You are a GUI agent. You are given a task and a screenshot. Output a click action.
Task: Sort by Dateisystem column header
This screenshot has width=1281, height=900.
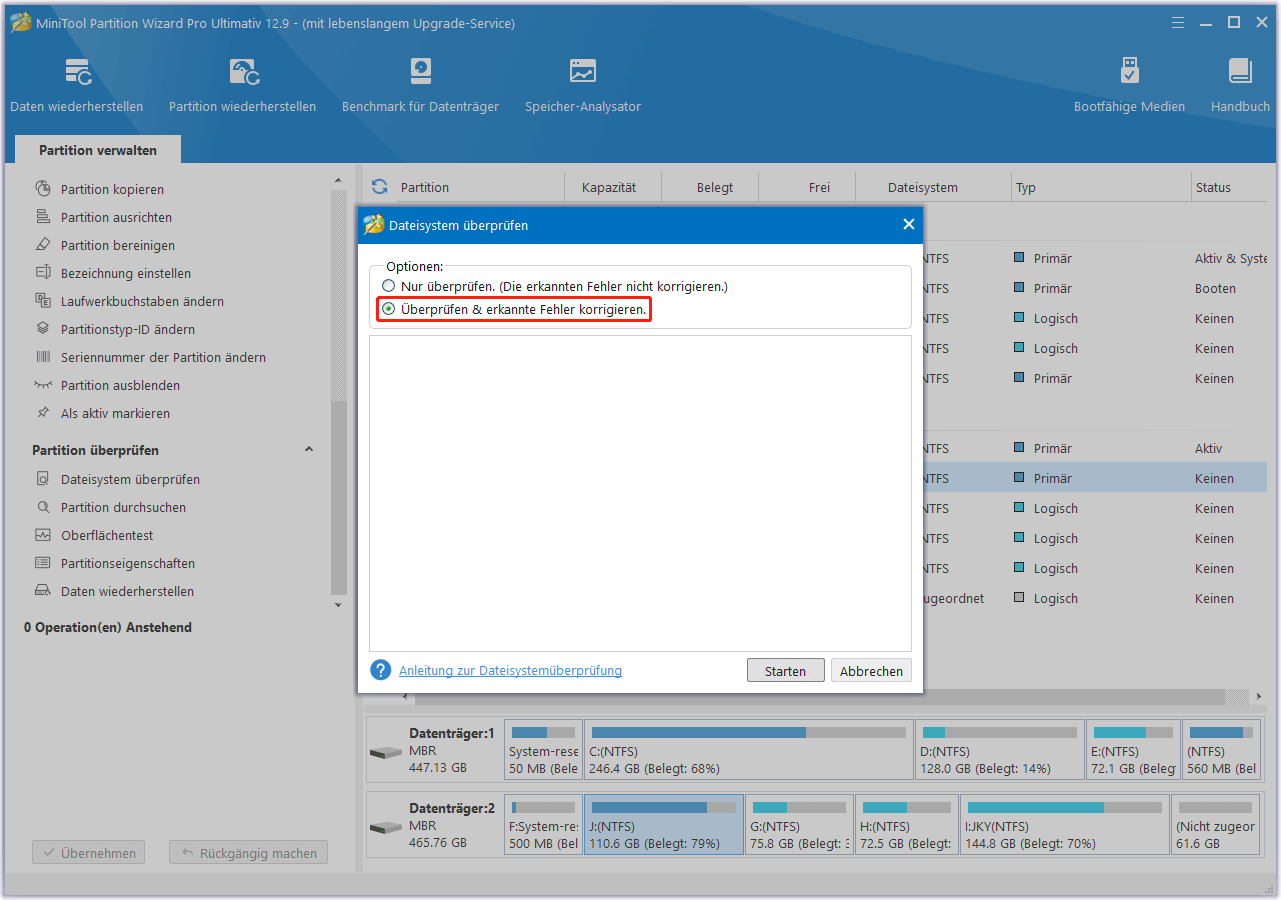click(x=923, y=187)
